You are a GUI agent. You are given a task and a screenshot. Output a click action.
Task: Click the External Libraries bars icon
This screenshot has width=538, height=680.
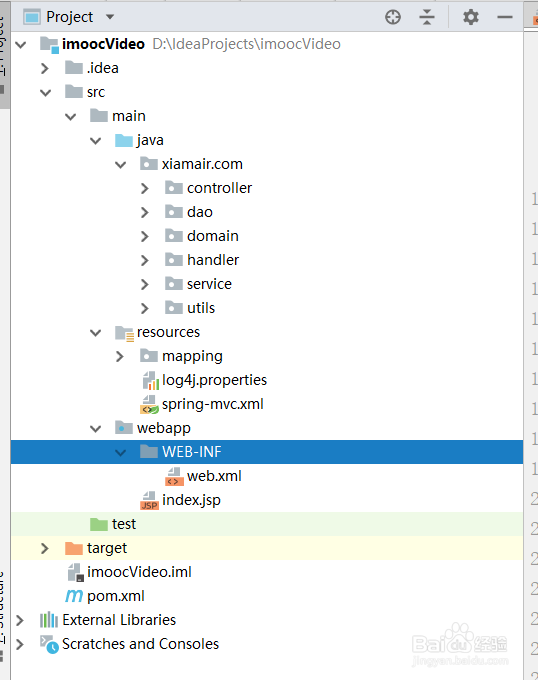click(x=49, y=620)
